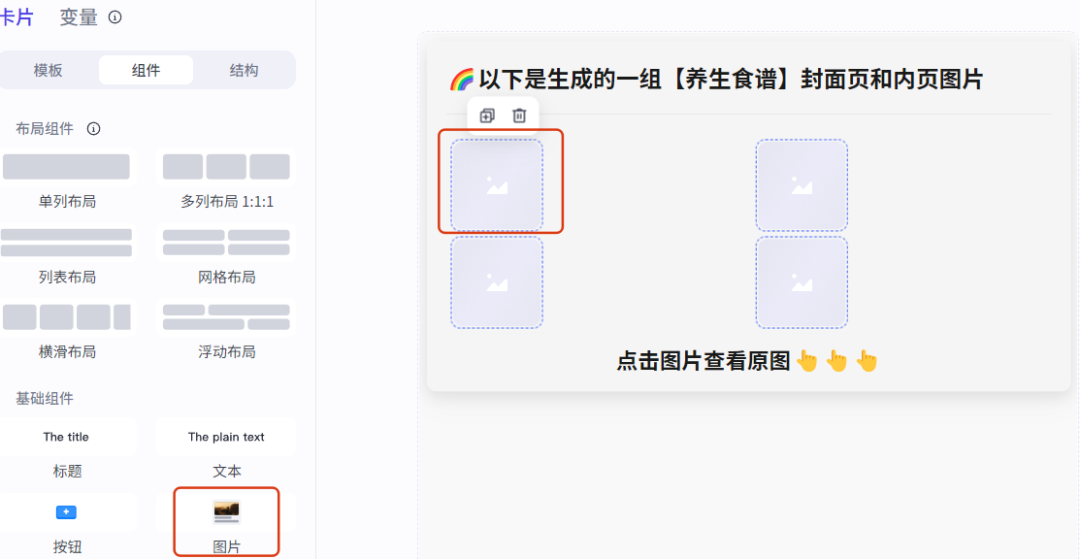This screenshot has width=1080, height=559.
Task: Pick the 网格布局 grid layout
Action: click(227, 254)
